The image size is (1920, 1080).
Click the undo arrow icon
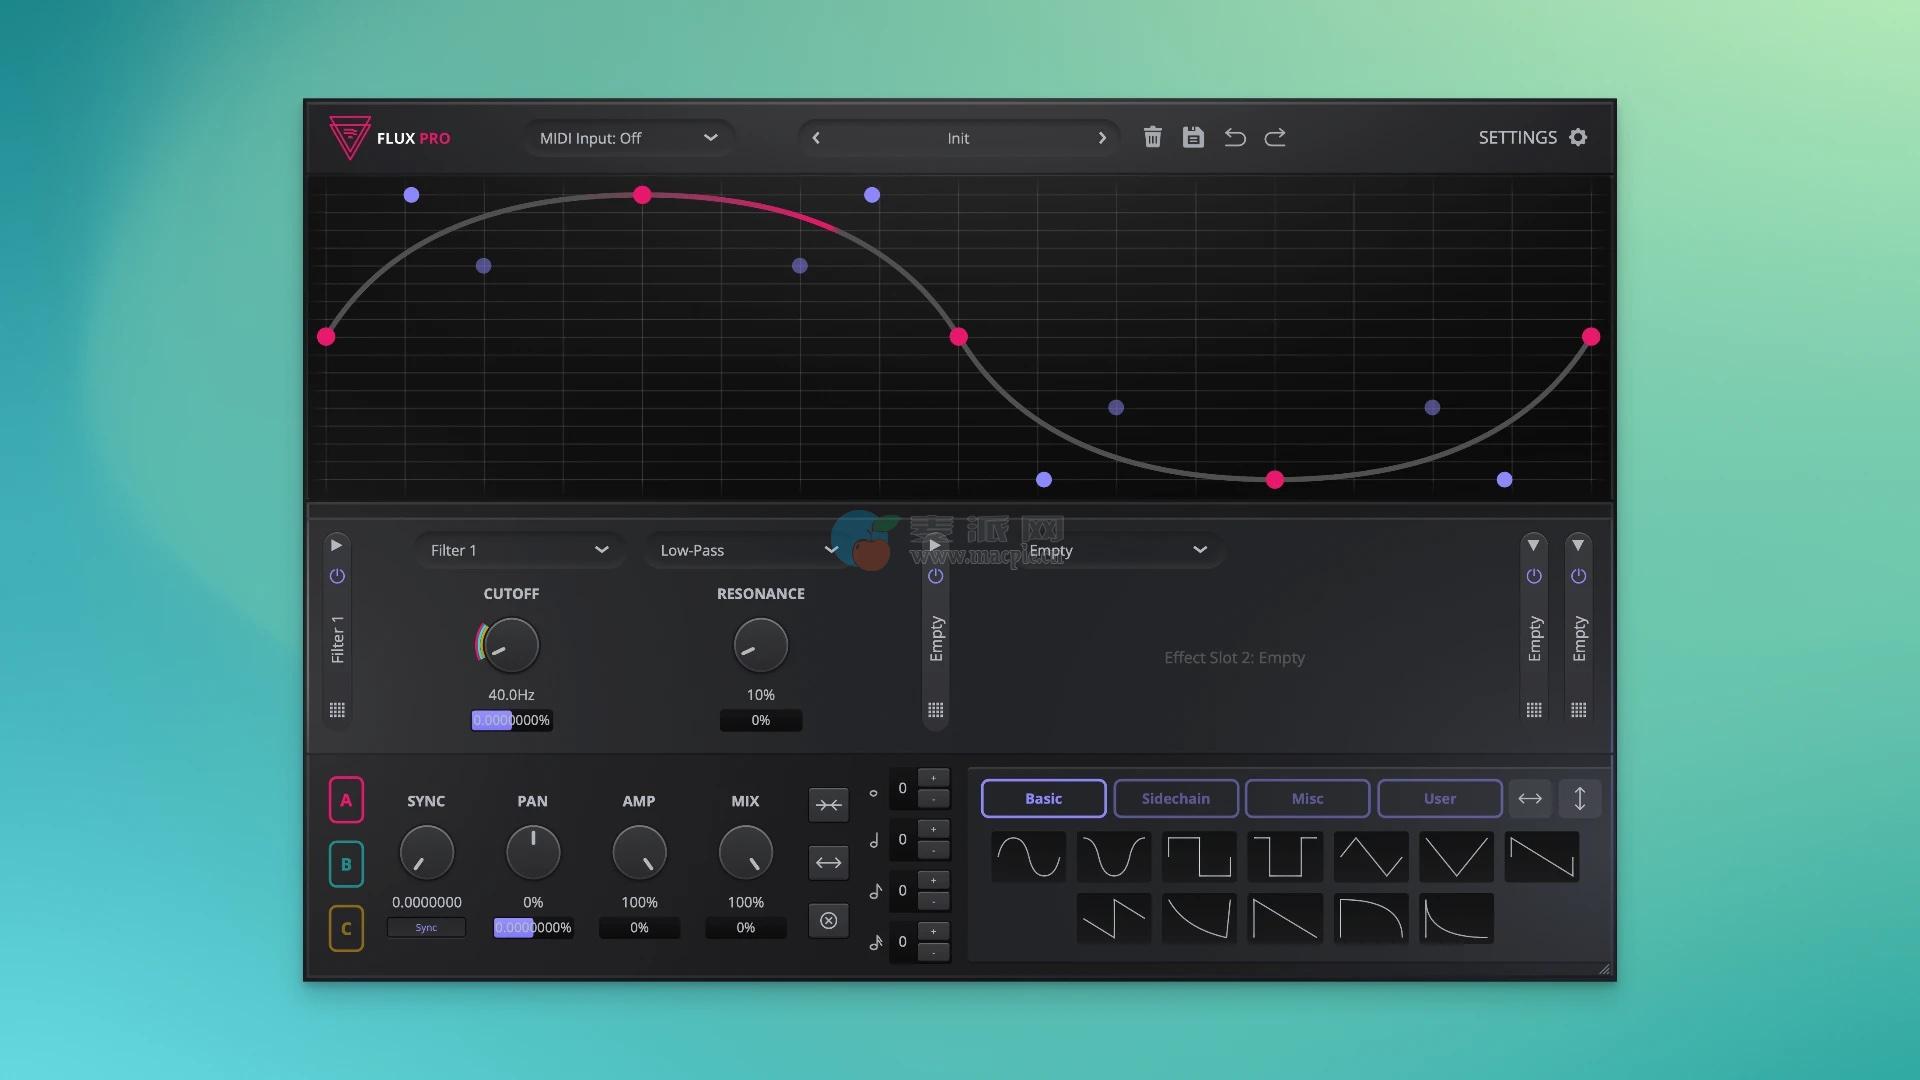[1235, 137]
